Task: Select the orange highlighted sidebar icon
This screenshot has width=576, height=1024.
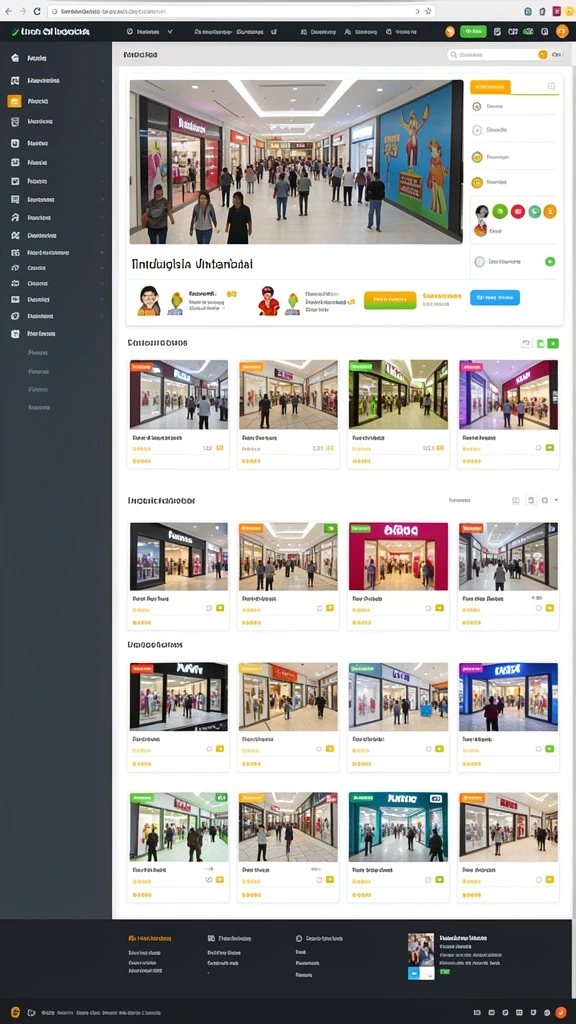Action: tap(14, 101)
